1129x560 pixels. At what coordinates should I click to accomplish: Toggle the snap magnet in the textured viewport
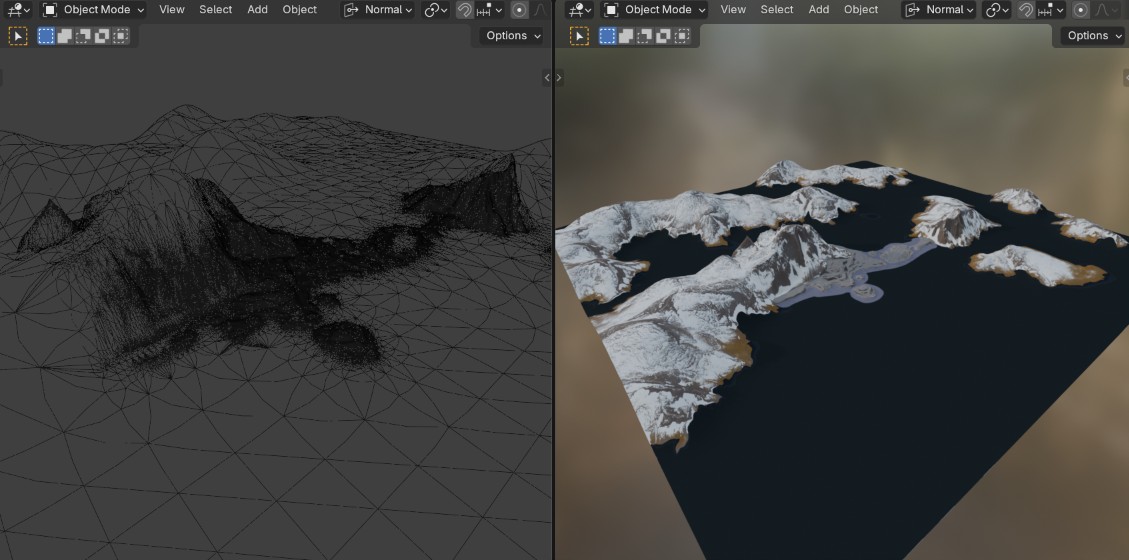pyautogui.click(x=1026, y=10)
